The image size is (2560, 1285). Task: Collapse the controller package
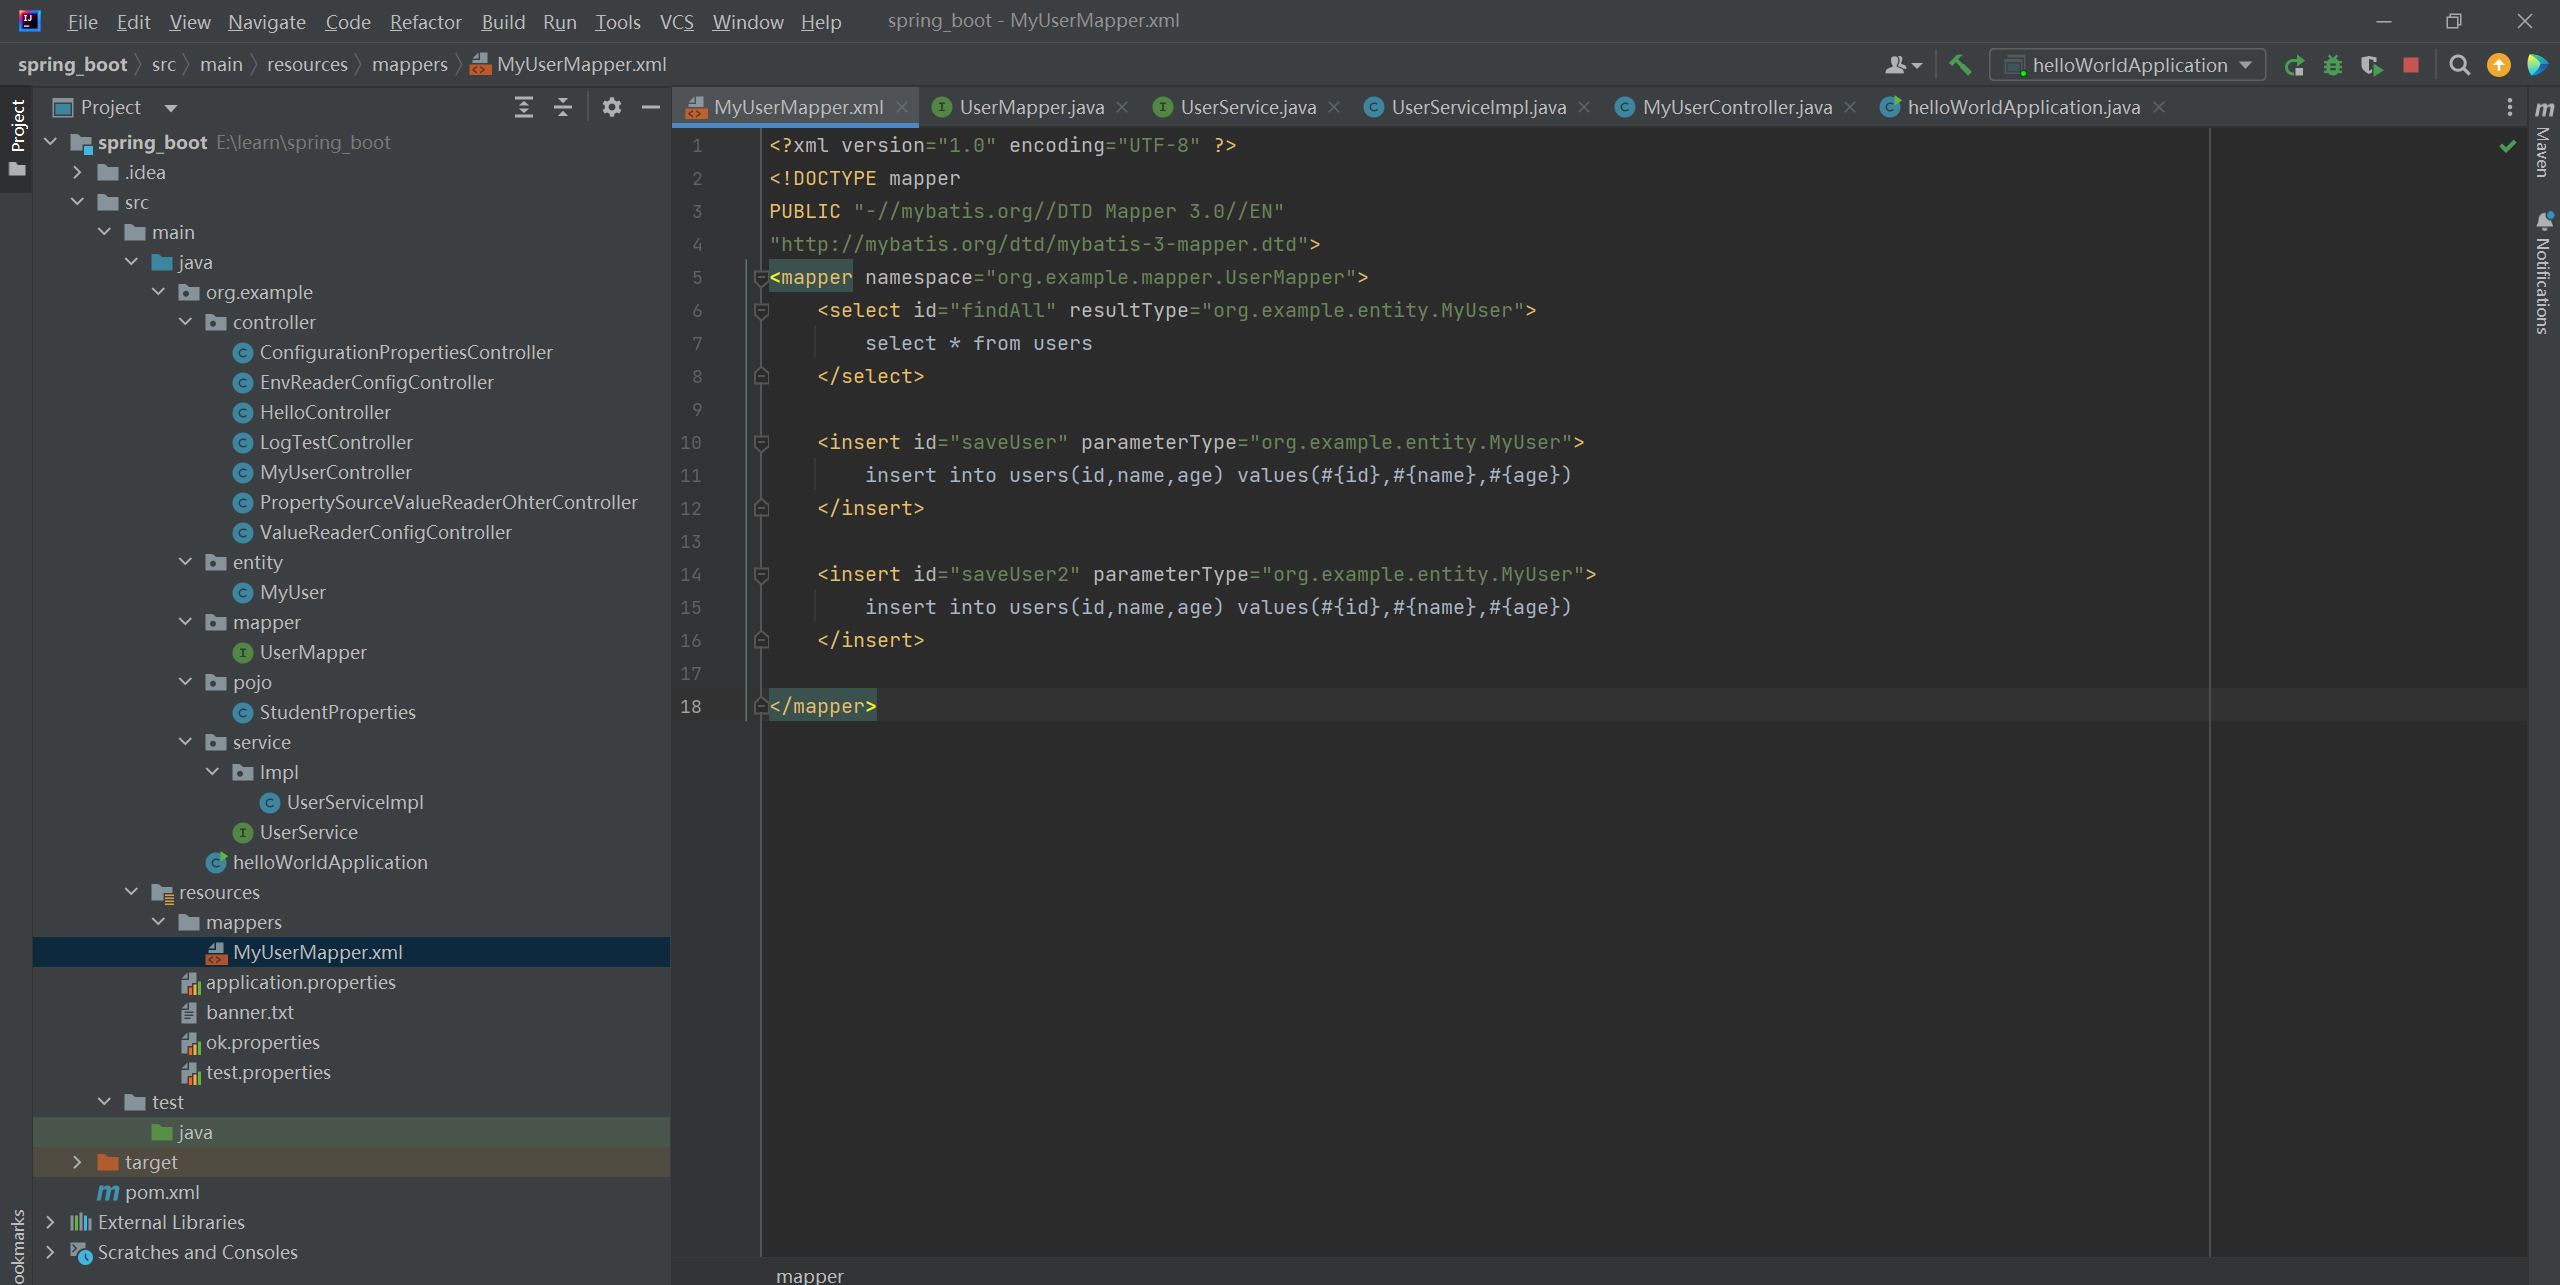pyautogui.click(x=185, y=322)
